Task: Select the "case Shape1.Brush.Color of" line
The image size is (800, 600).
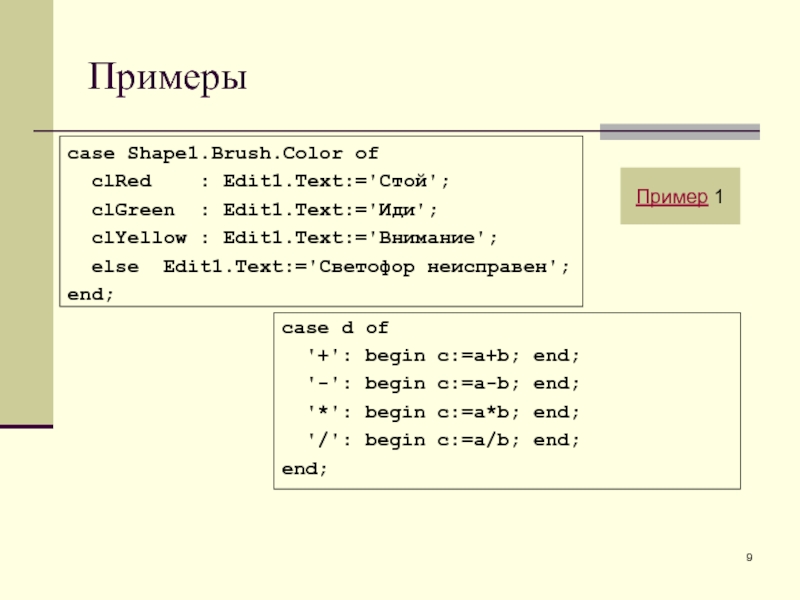Action: point(222,154)
